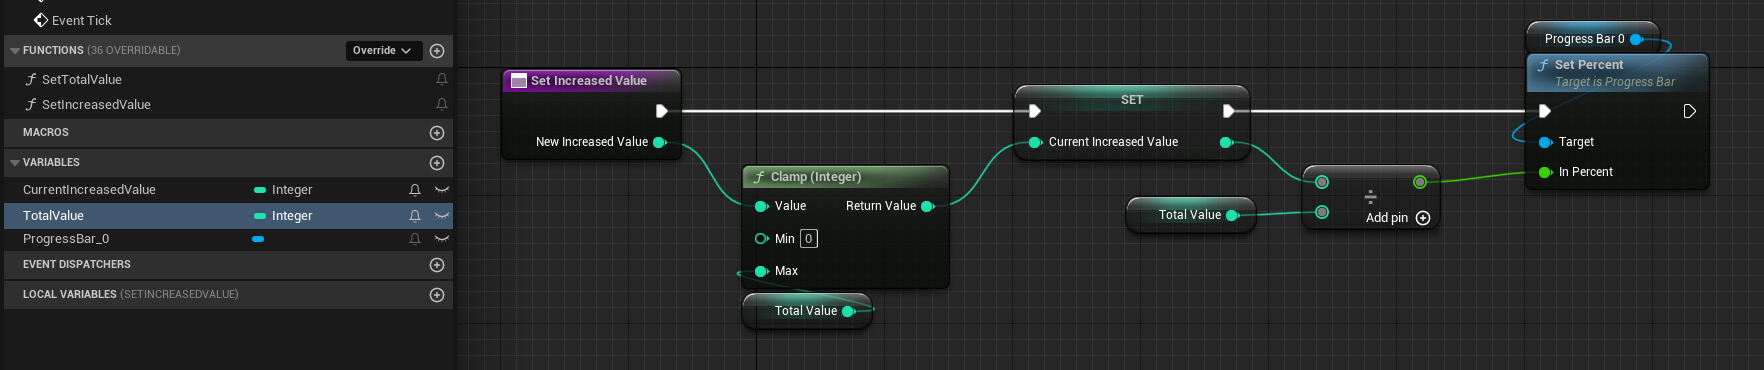Open the Override dropdown in Functions
This screenshot has width=1764, height=370.
pos(382,50)
